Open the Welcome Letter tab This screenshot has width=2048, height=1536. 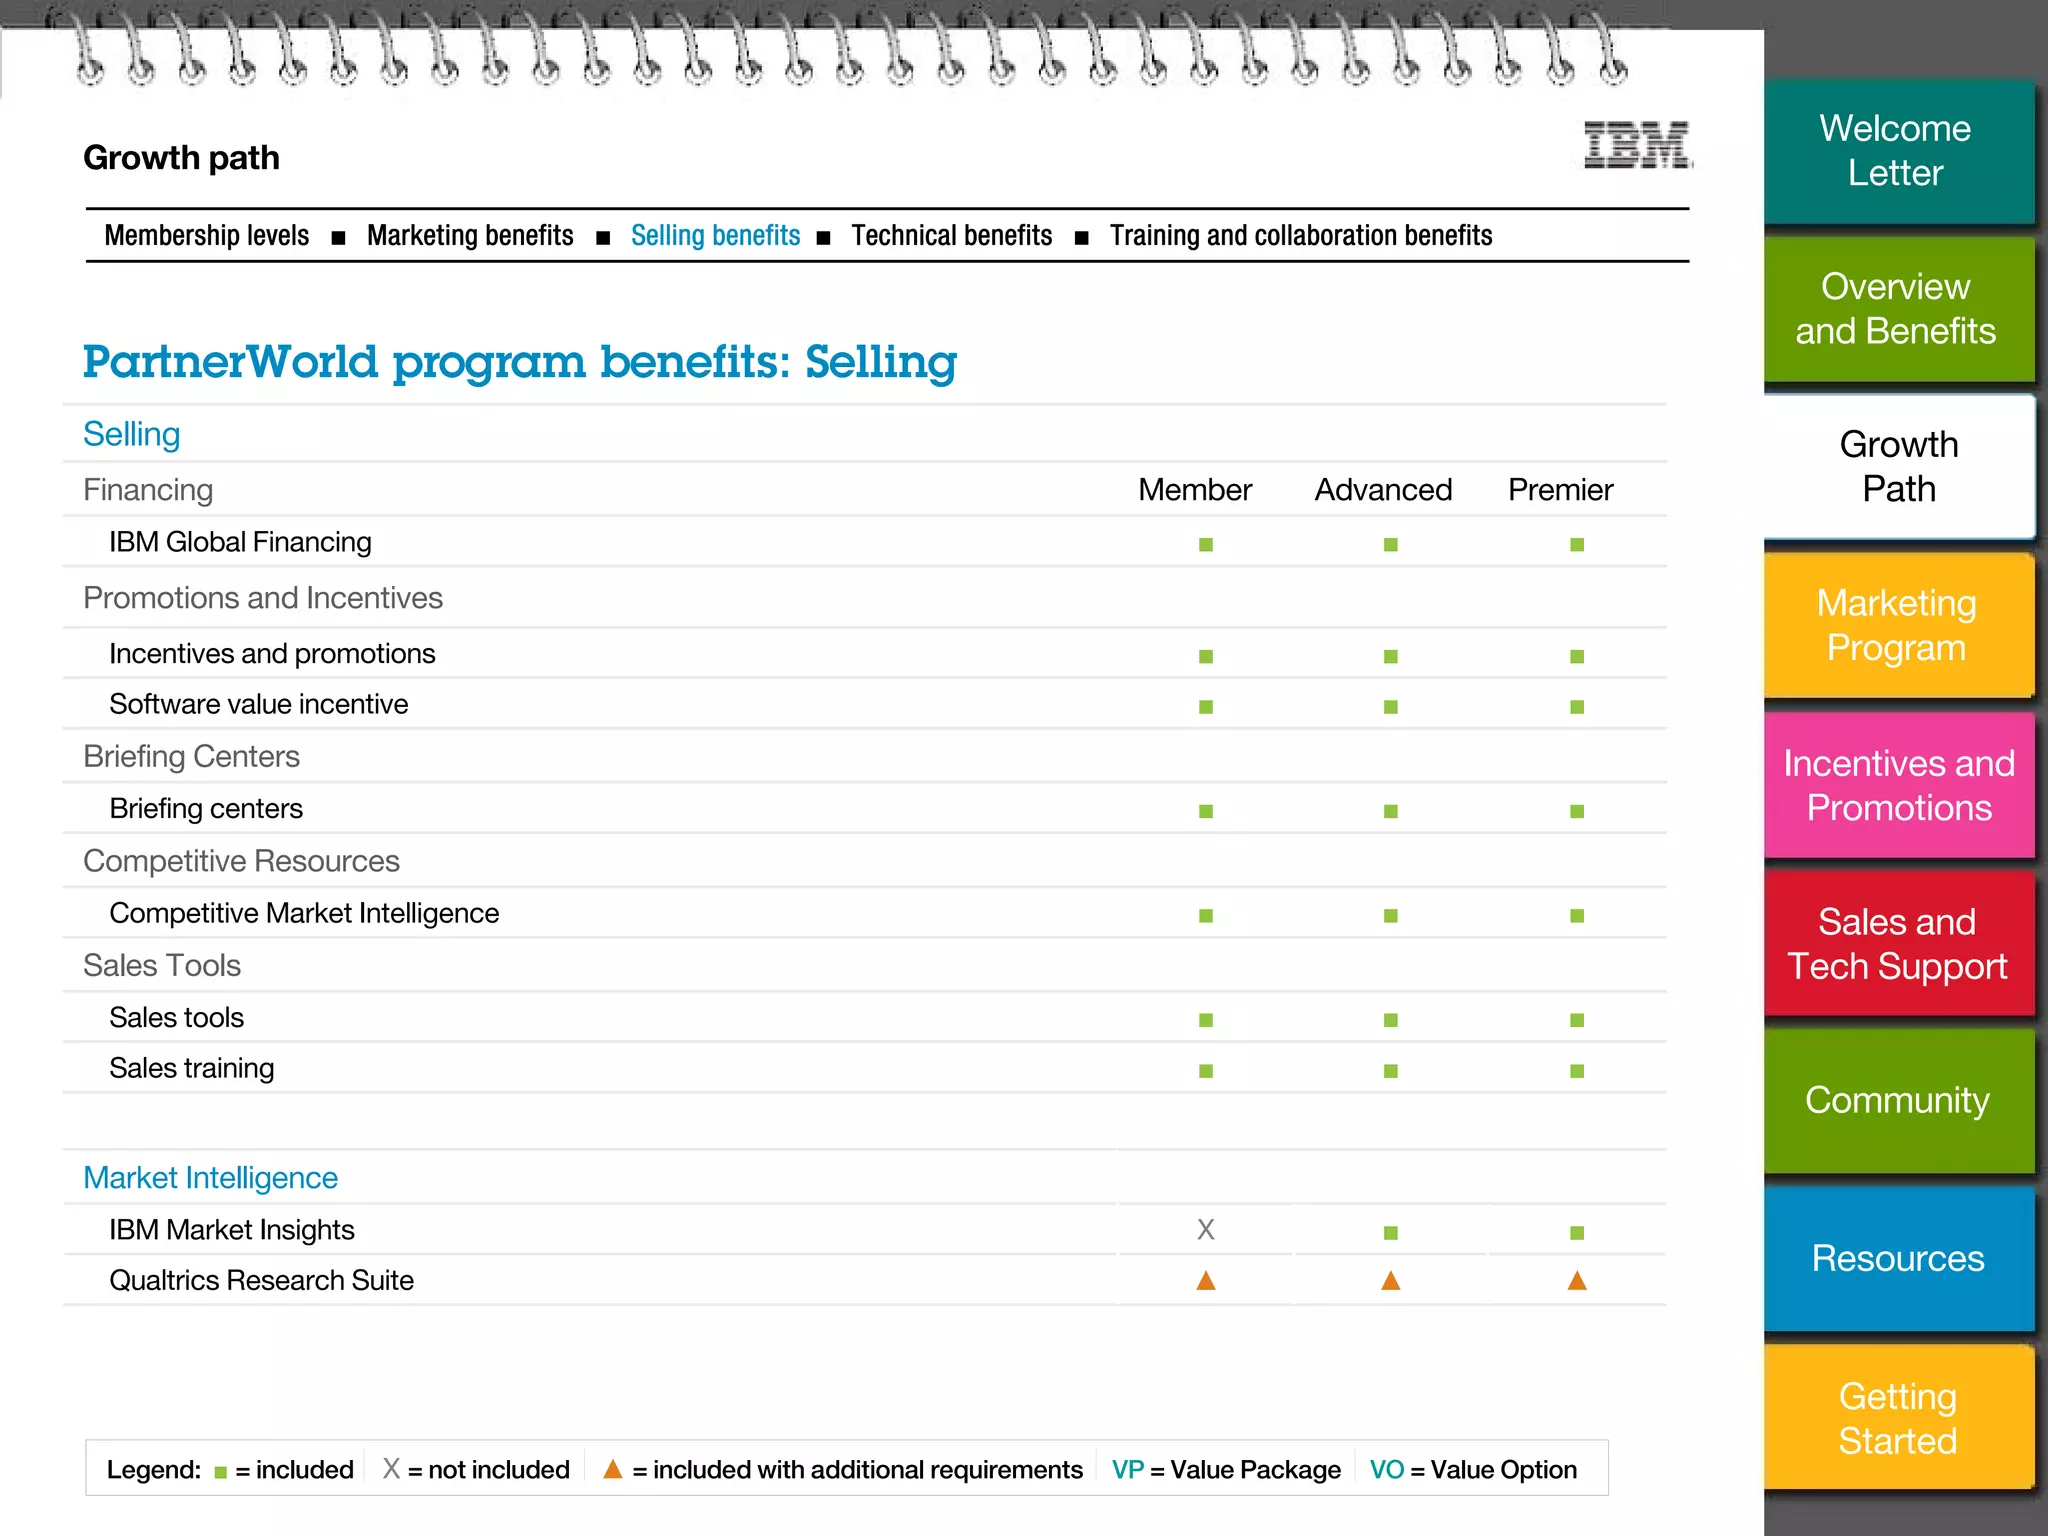(x=1898, y=151)
